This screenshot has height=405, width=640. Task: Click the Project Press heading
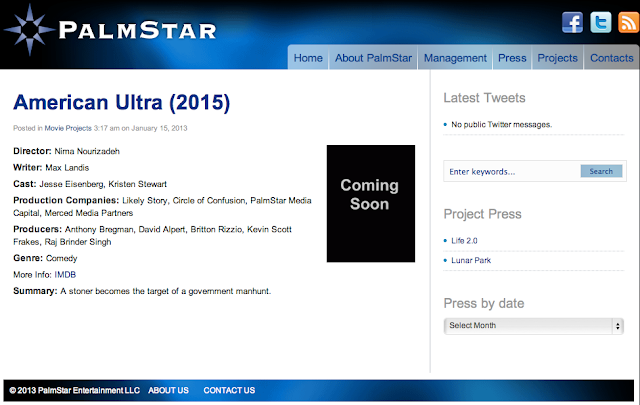482,214
